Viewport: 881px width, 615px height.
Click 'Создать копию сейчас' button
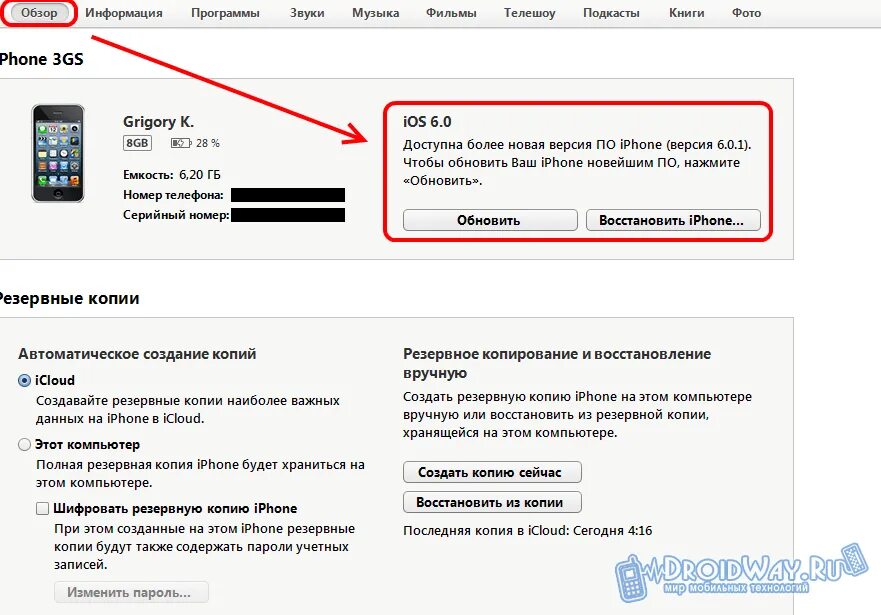492,472
